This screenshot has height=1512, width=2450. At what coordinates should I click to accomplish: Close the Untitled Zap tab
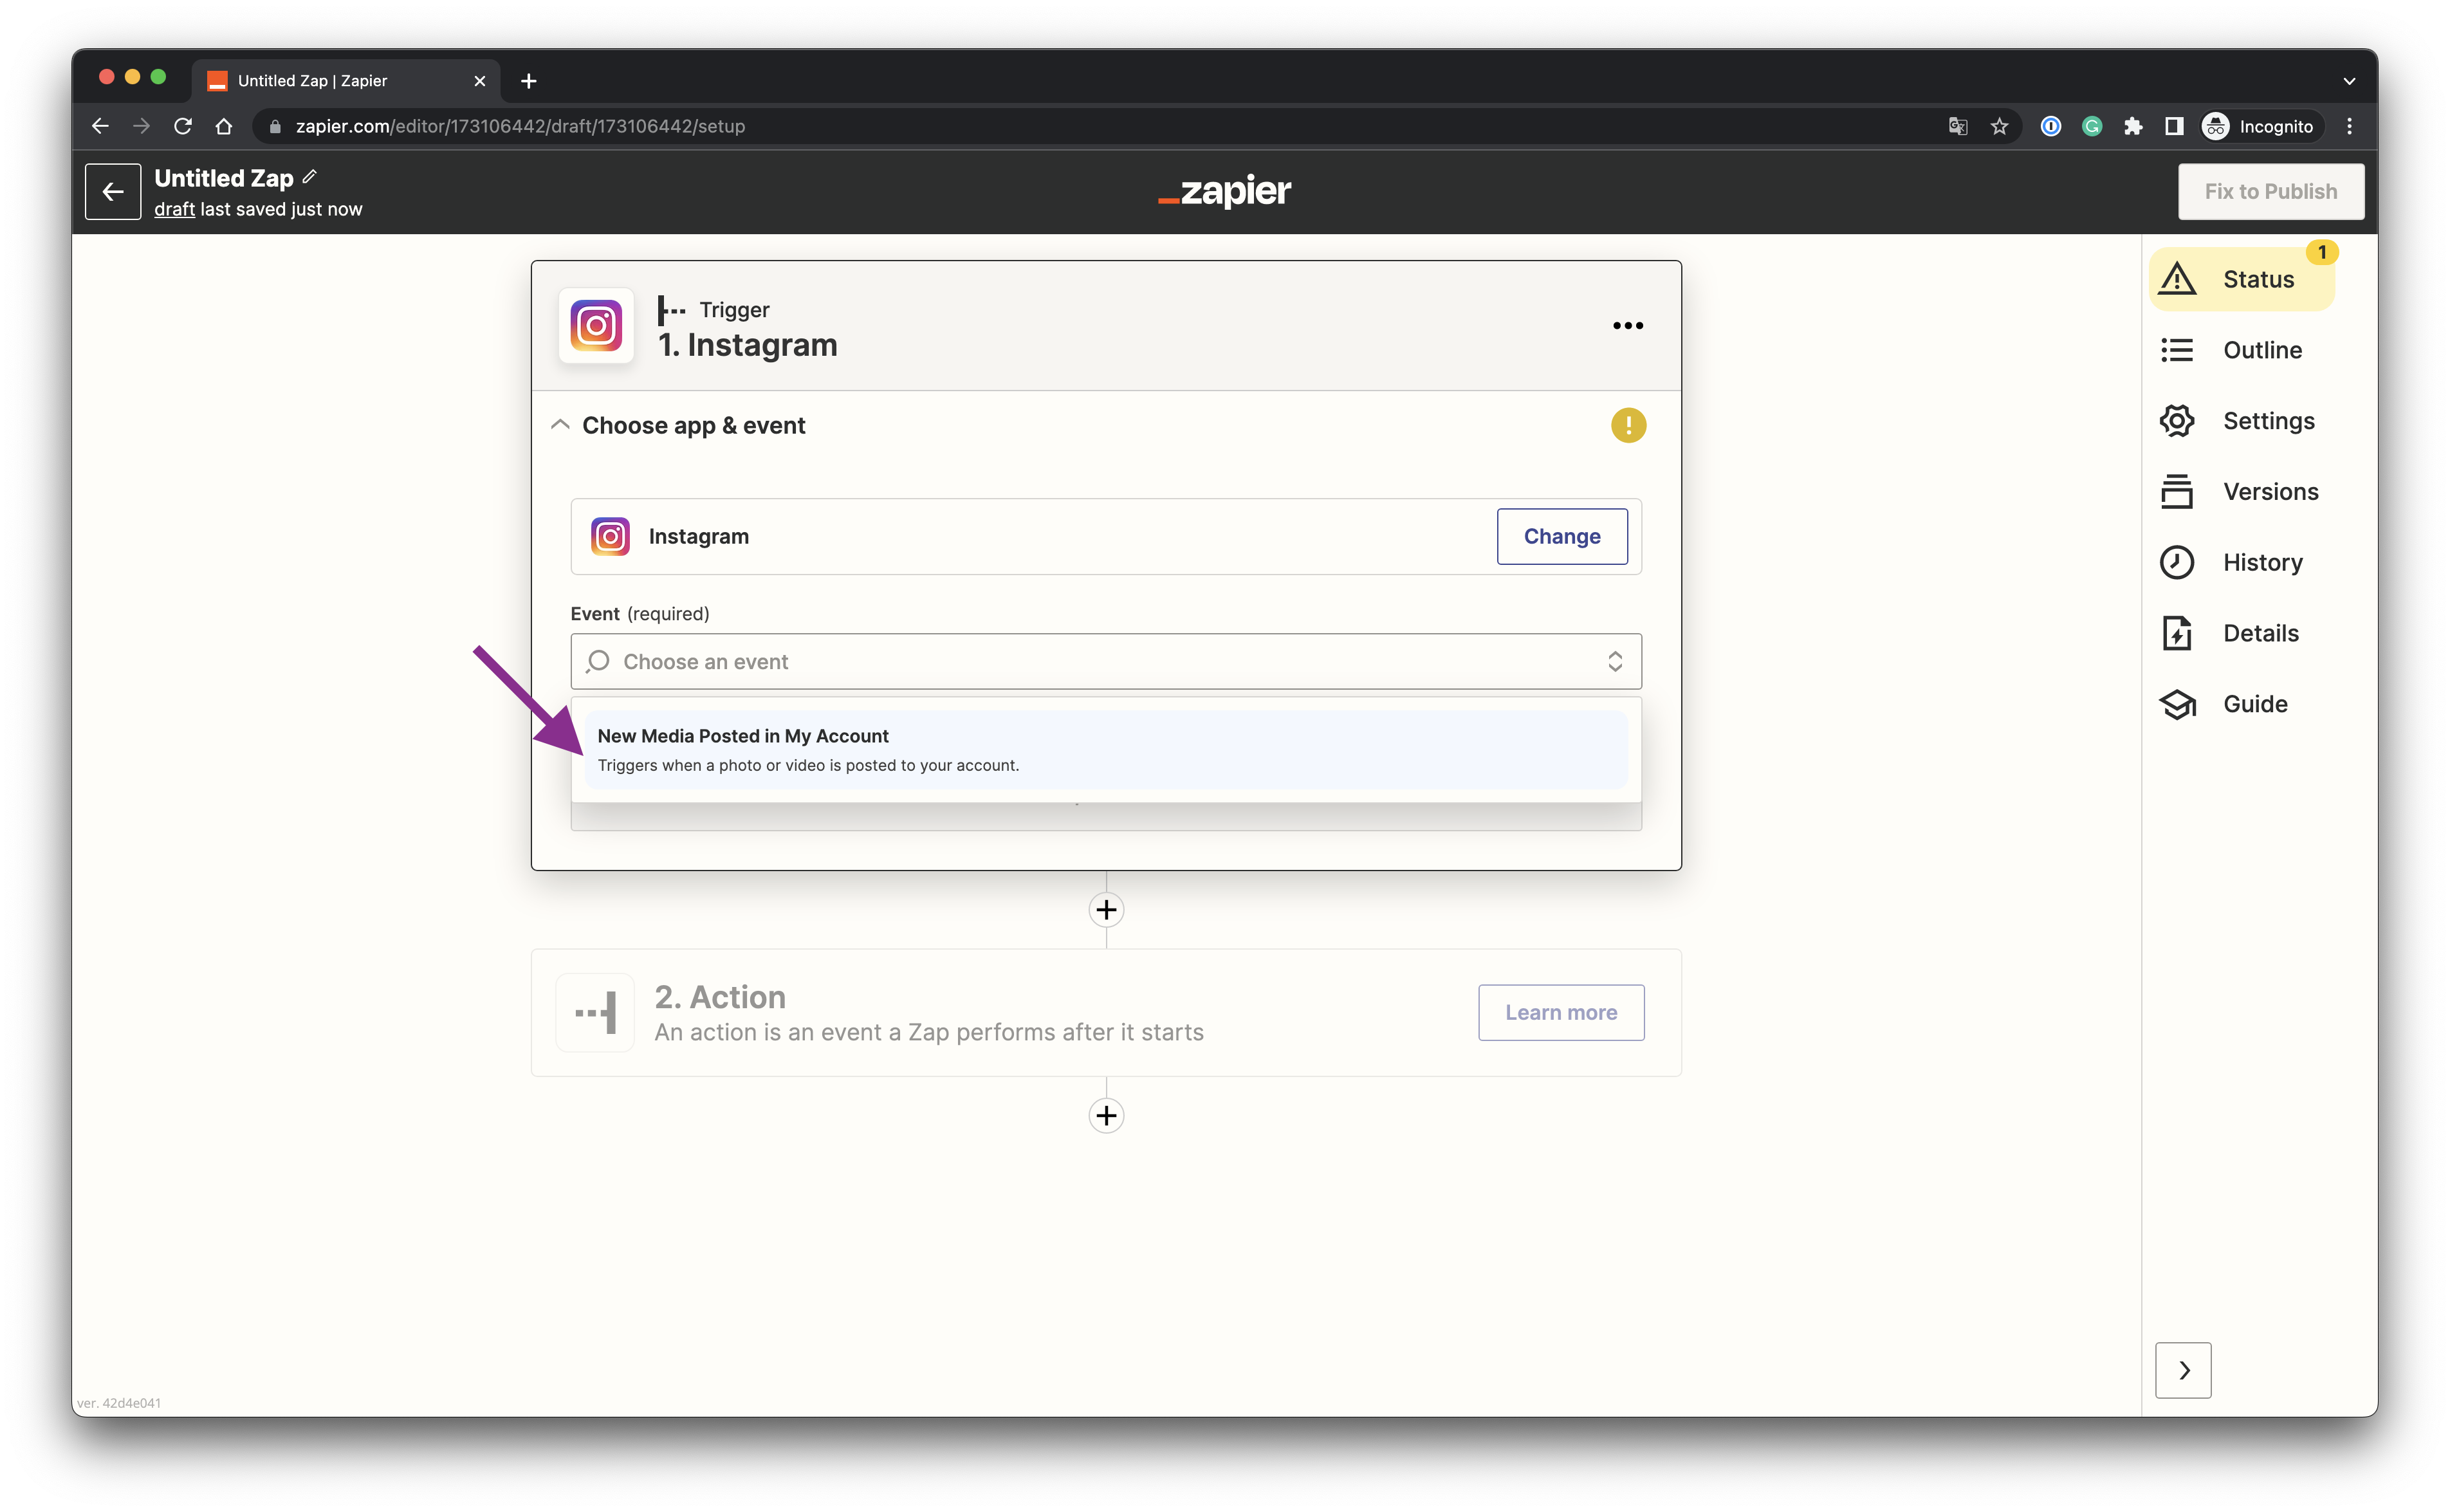(480, 81)
